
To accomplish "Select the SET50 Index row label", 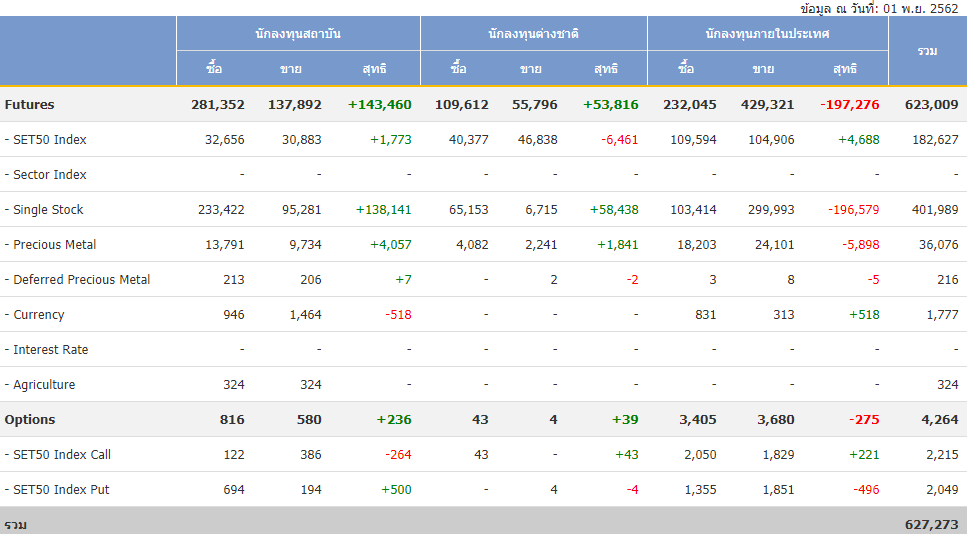I will coord(45,140).
